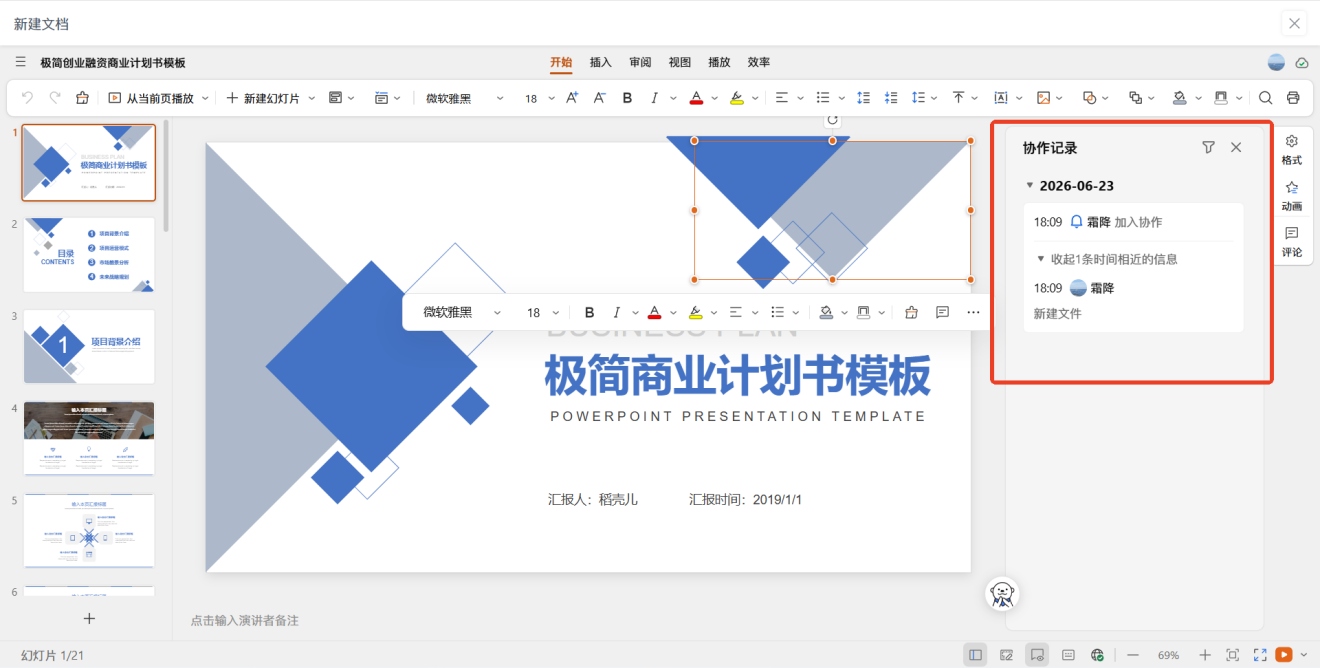Click the slide layout icon in the toolbar
Viewport: 1320px width, 668px height.
pyautogui.click(x=335, y=98)
